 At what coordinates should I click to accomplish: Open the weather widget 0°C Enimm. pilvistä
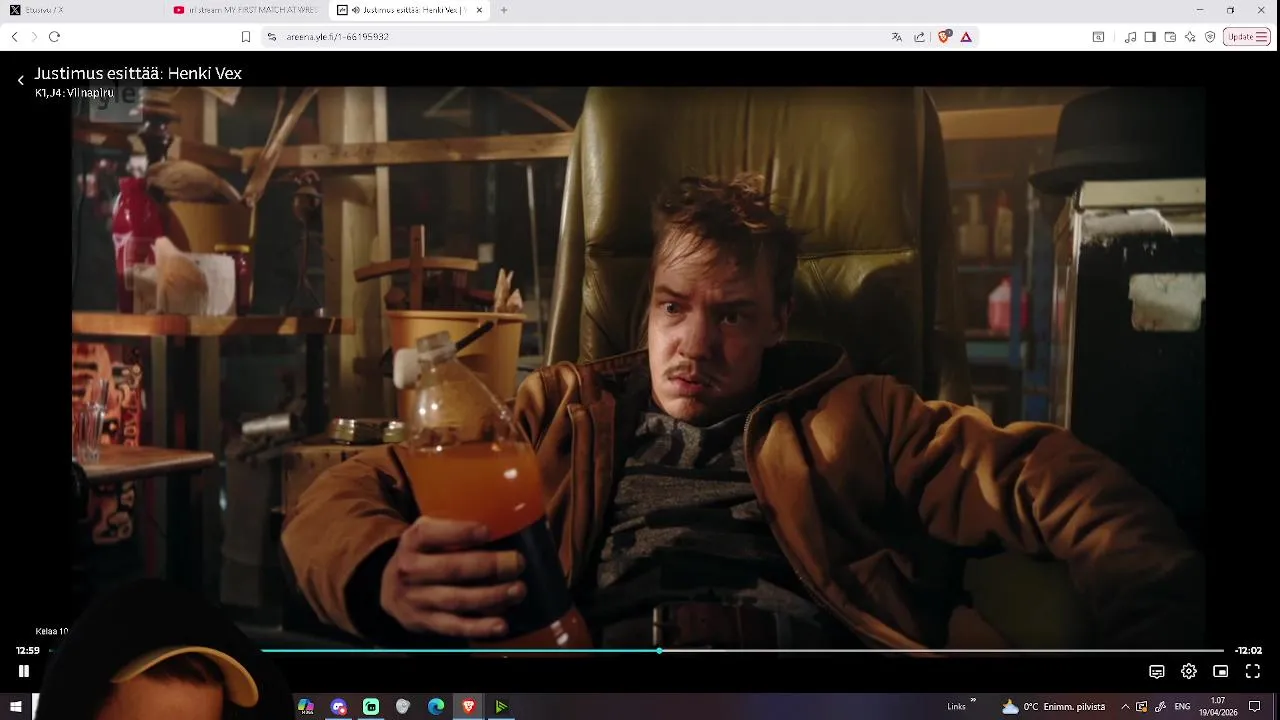1054,707
